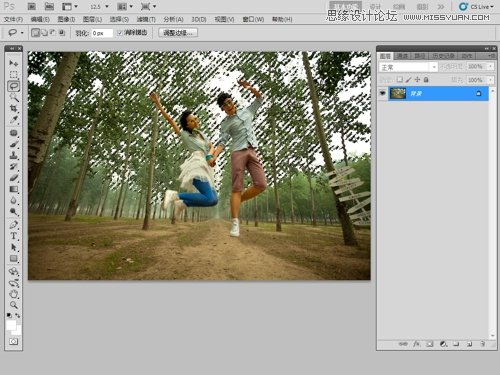Choose the New Selection mode
This screenshot has height=375, width=500.
click(x=35, y=33)
